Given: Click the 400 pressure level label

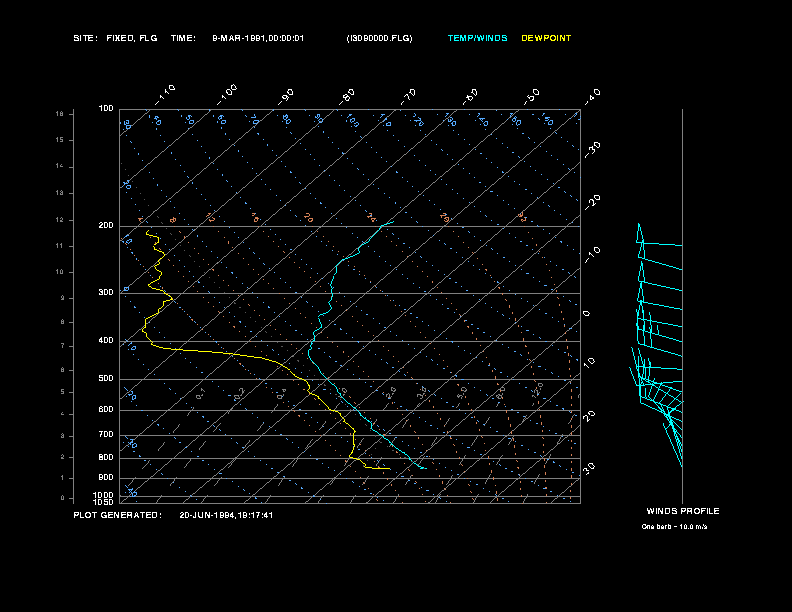Looking at the screenshot, I should (x=106, y=340).
